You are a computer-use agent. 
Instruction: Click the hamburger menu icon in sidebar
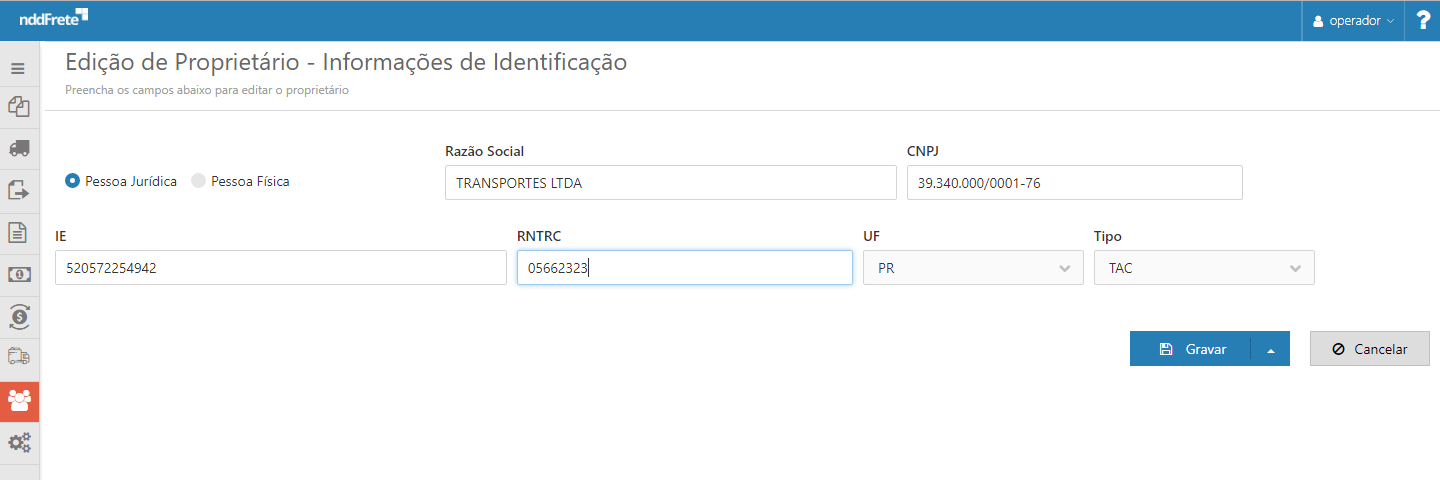(18, 69)
